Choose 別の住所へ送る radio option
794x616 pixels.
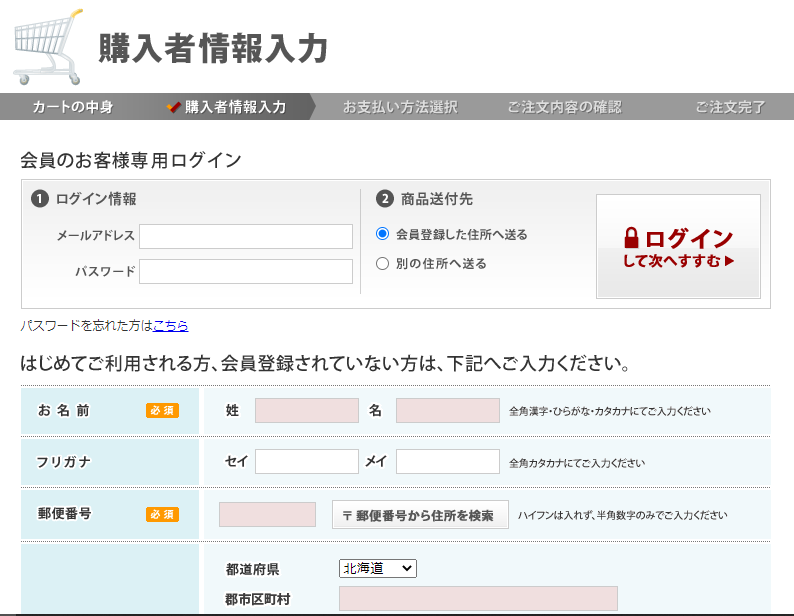382,264
